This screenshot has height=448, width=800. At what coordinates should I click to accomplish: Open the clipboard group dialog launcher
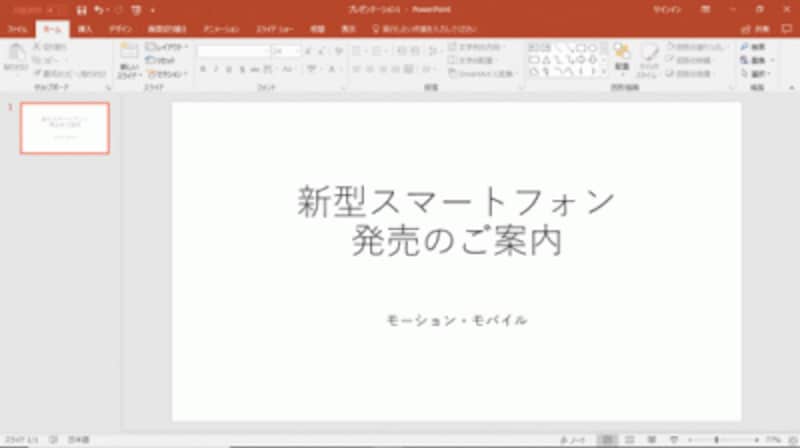[108, 88]
